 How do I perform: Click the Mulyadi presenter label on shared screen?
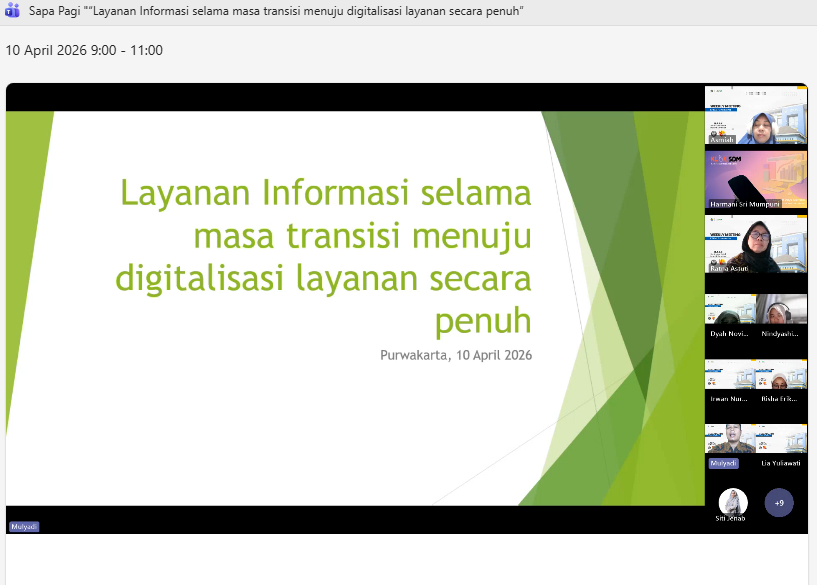pyautogui.click(x=22, y=524)
